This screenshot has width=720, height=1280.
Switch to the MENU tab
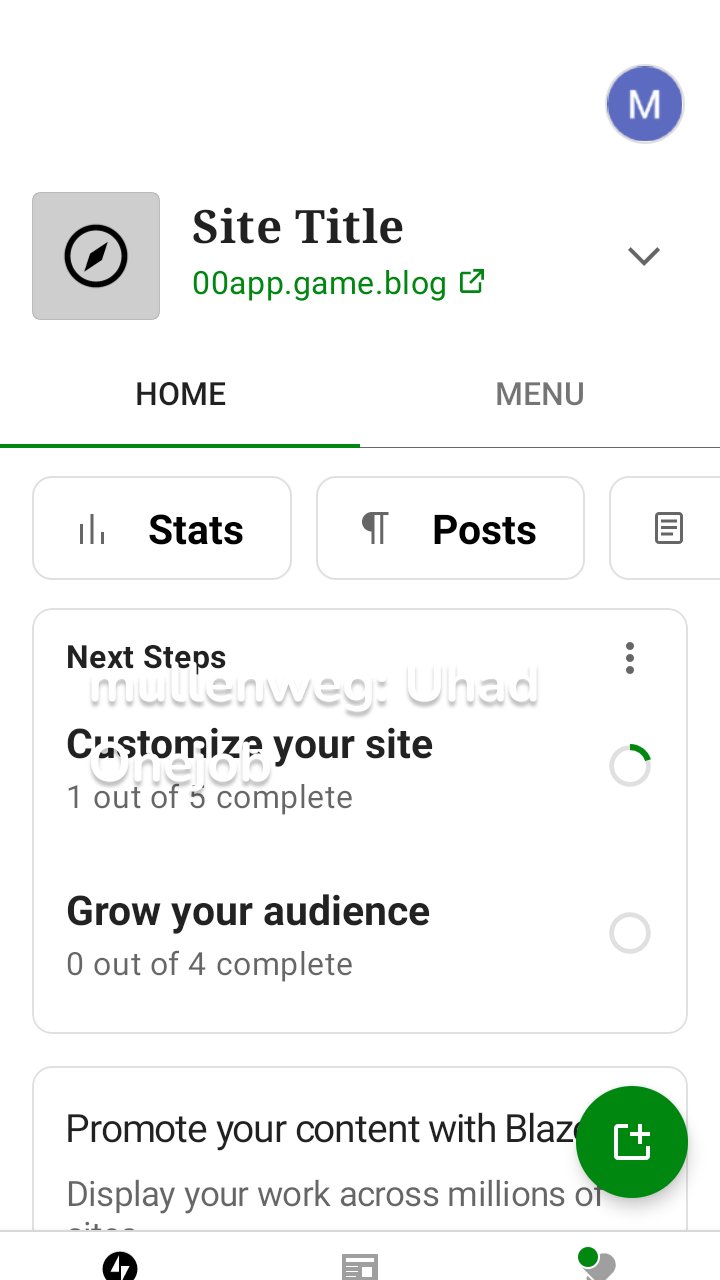click(x=540, y=394)
